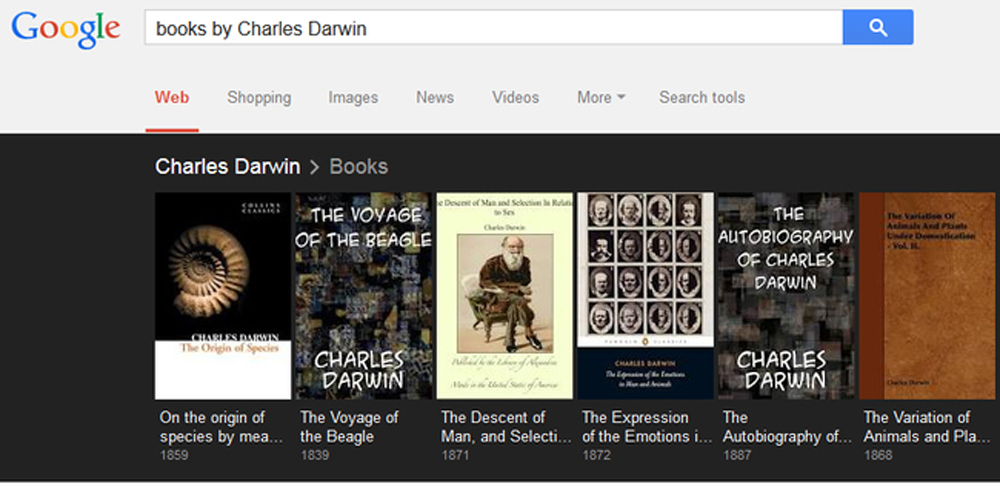Click the blue magnifying glass search button

coord(878,27)
